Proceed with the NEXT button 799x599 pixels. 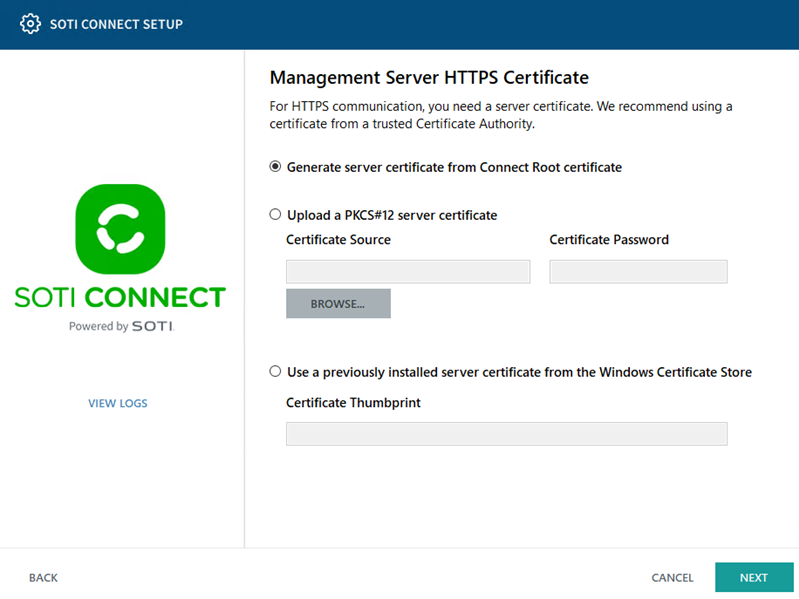754,577
